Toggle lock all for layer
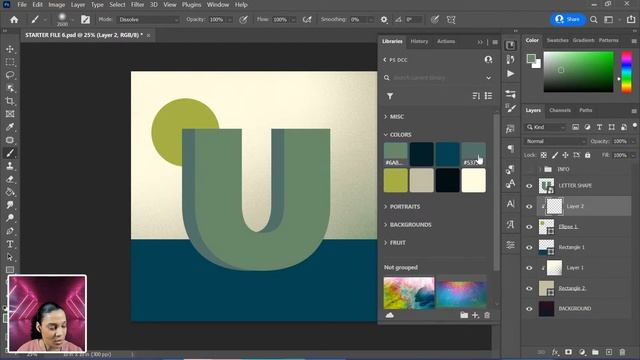This screenshot has width=640, height=360. click(587, 155)
